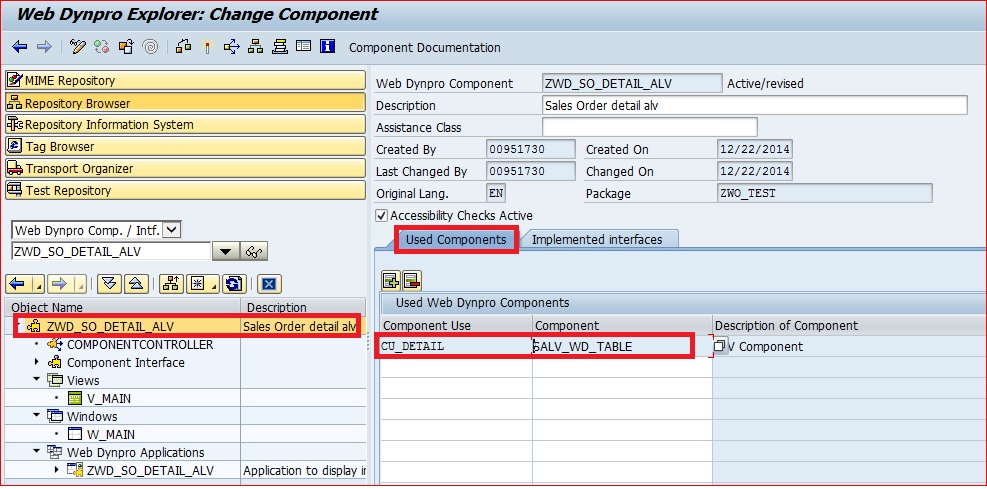Open Test Repository

pyautogui.click(x=185, y=190)
